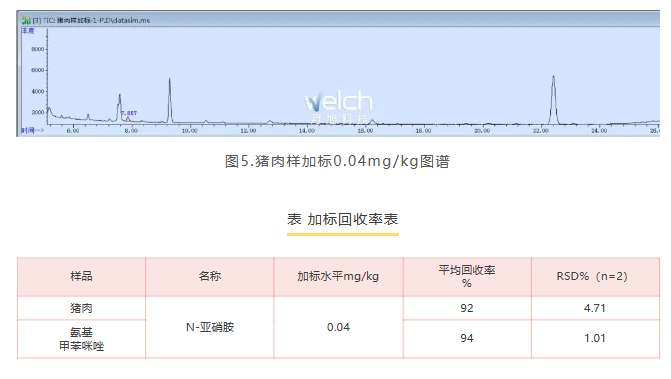The image size is (671, 379).
Task: Click the peak near 9.3 minutes
Action: tap(170, 100)
